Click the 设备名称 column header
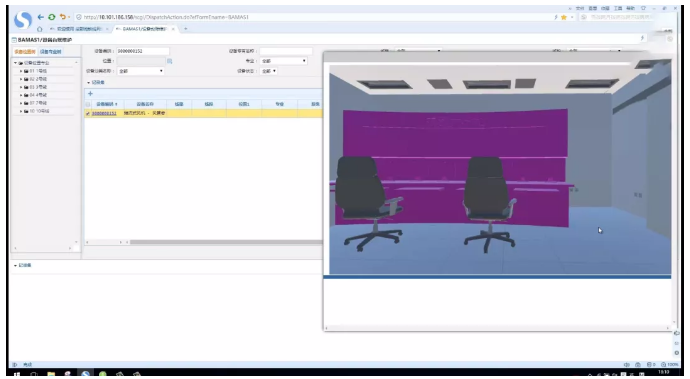The image size is (690, 379). click(145, 104)
